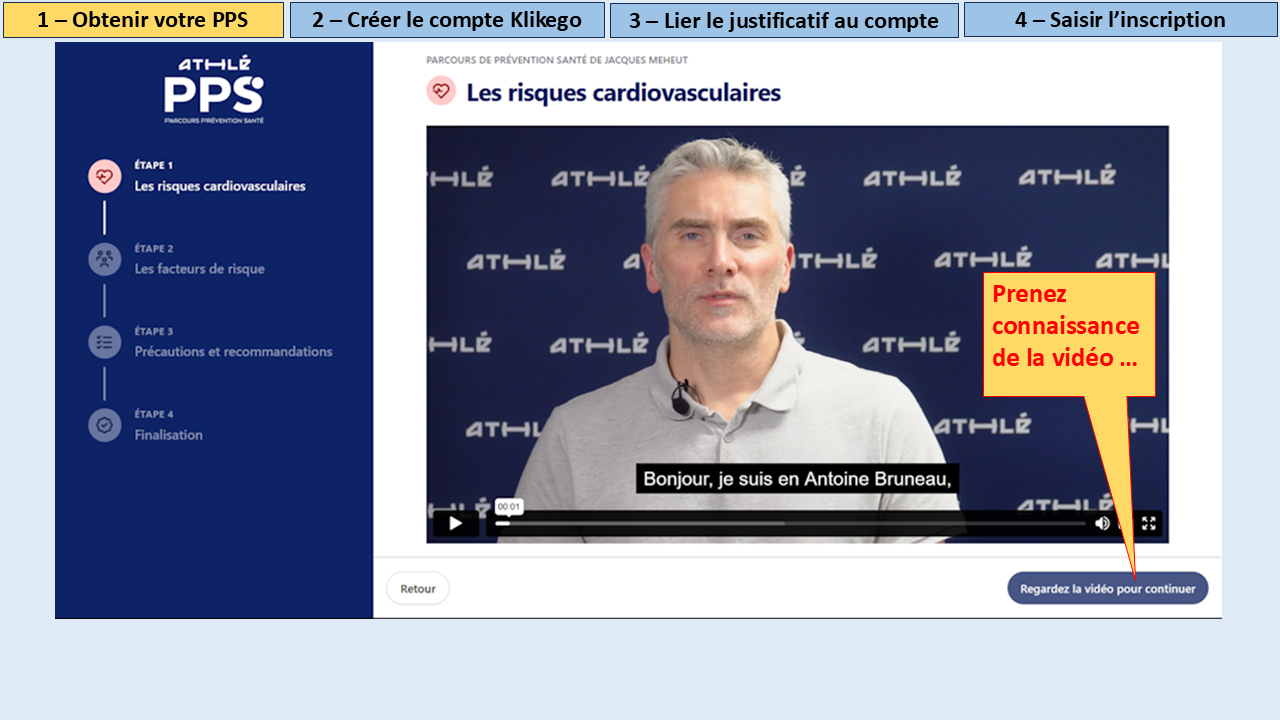Screen dimensions: 1280x720
Task: Open step 'Précautions et recommandations'
Action: [234, 352]
